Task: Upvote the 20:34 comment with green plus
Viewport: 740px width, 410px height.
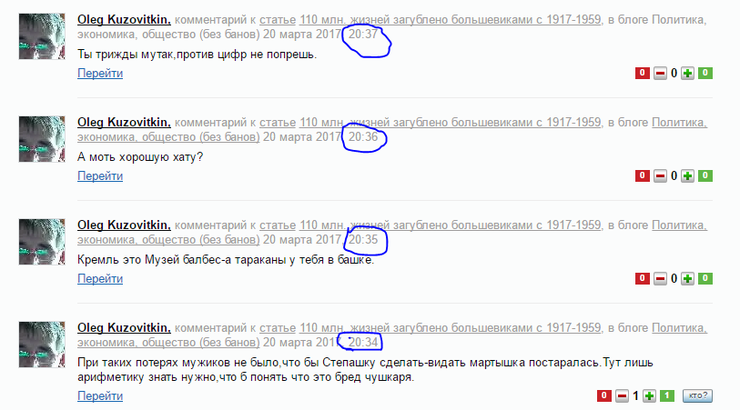Action: click(x=649, y=396)
